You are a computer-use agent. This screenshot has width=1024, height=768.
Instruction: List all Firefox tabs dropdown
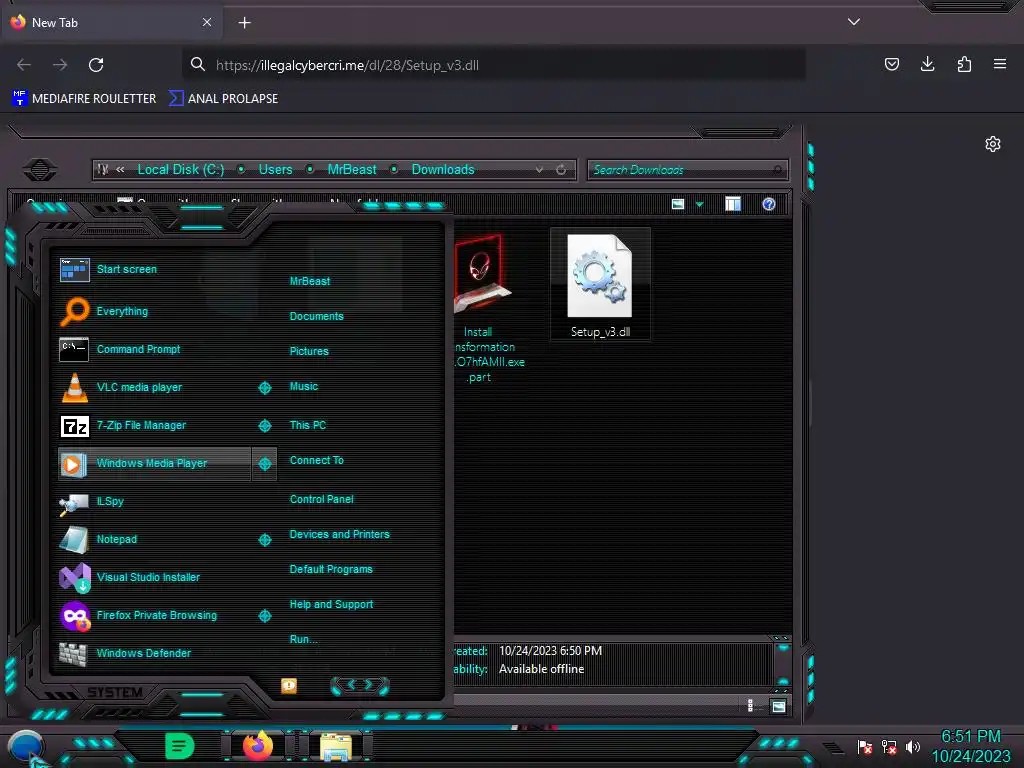[x=854, y=22]
